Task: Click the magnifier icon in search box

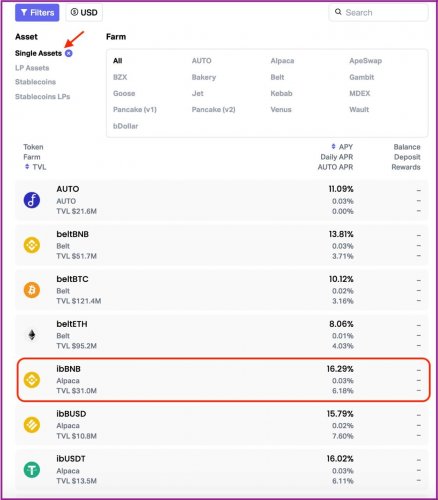Action: pos(338,12)
